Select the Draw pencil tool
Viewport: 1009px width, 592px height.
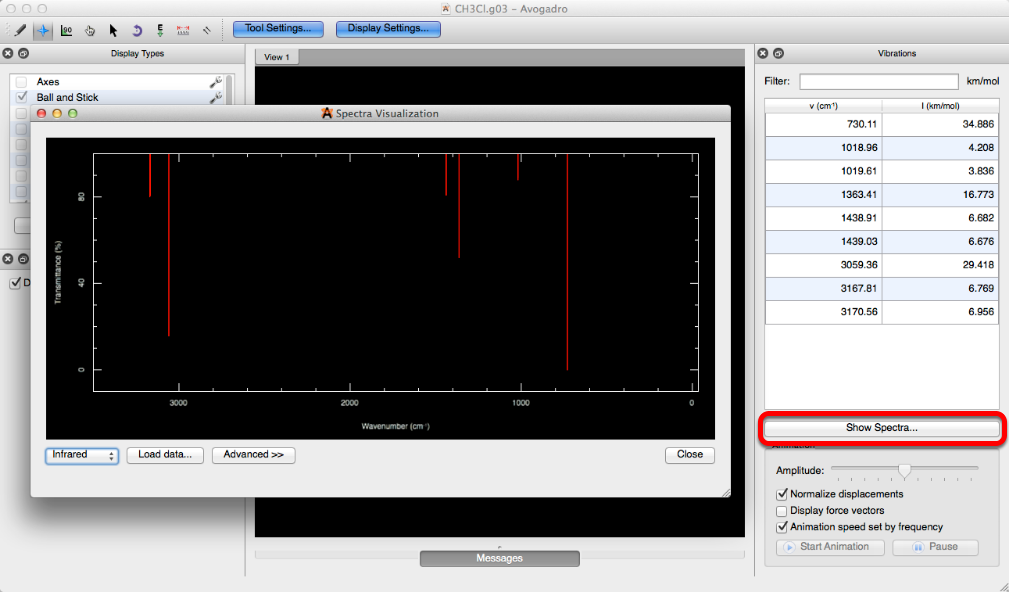20,30
